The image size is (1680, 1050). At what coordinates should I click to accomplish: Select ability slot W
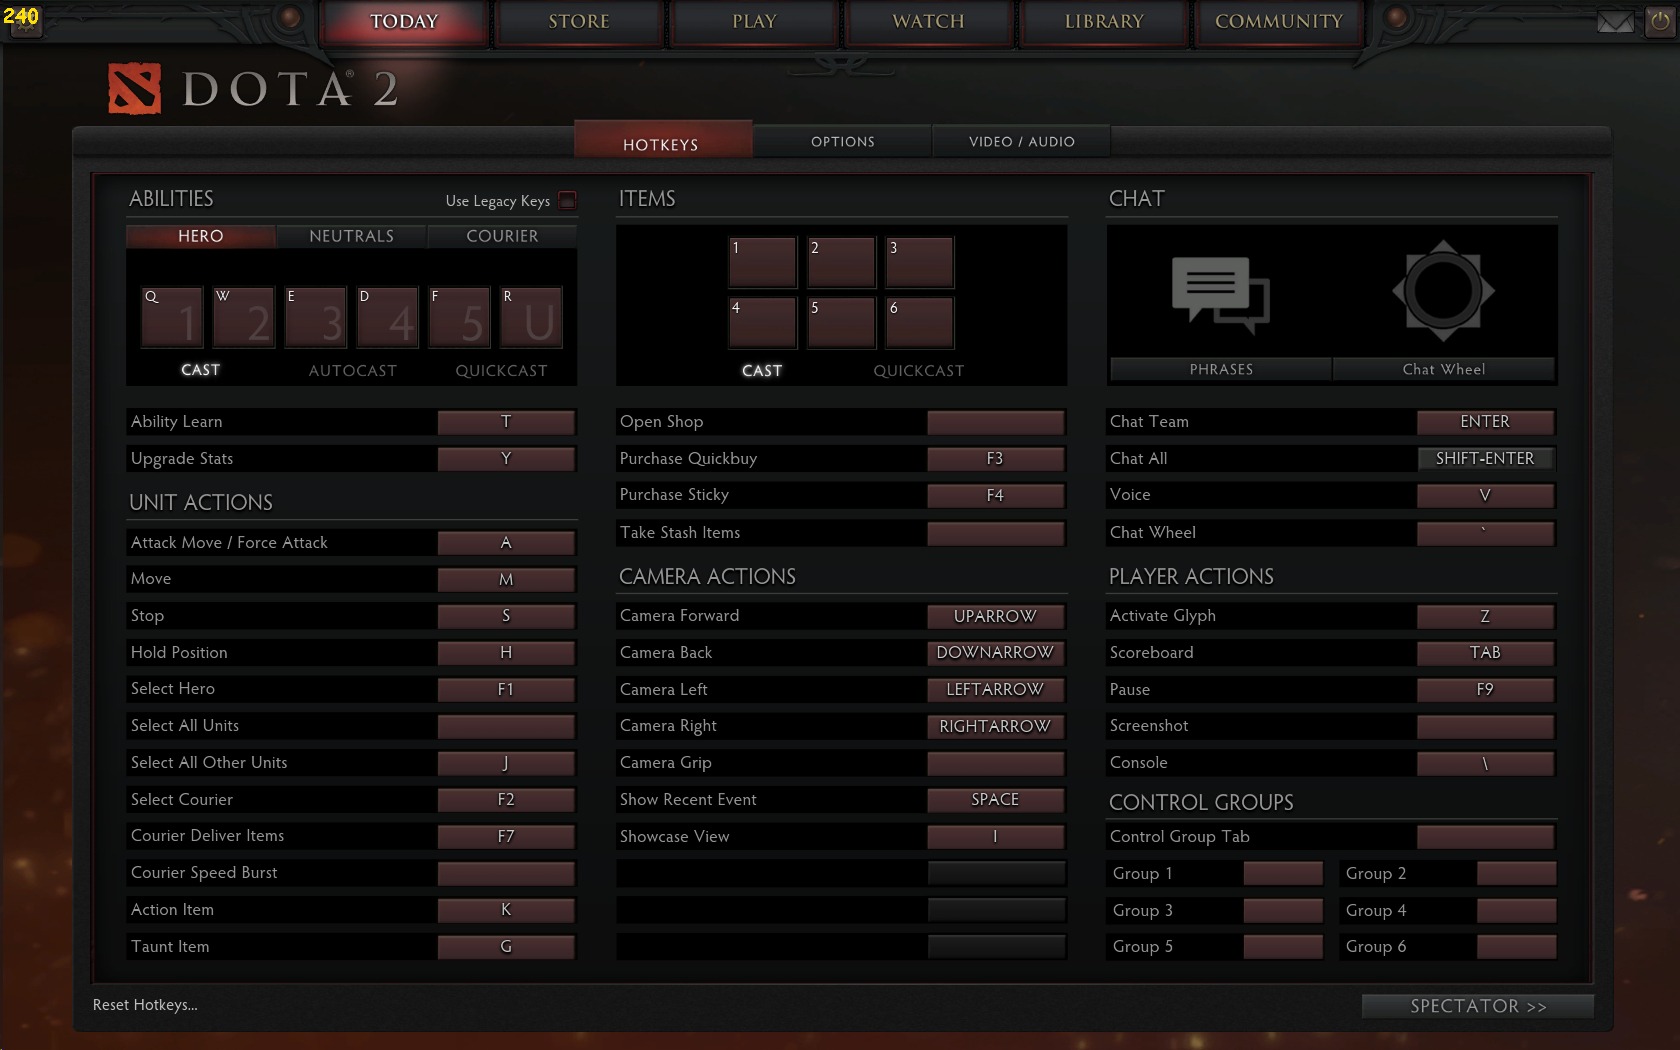point(244,317)
